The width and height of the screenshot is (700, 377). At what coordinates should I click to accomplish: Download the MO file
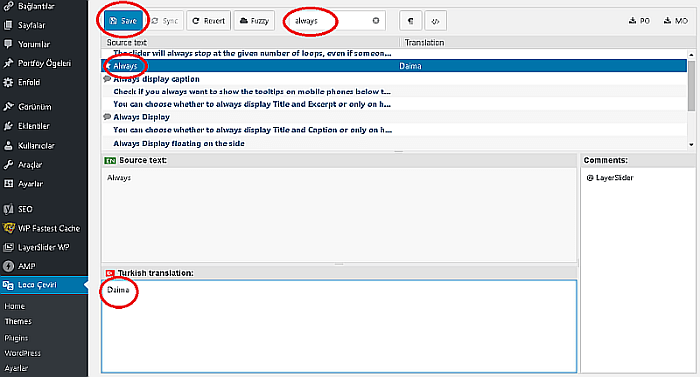[676, 21]
